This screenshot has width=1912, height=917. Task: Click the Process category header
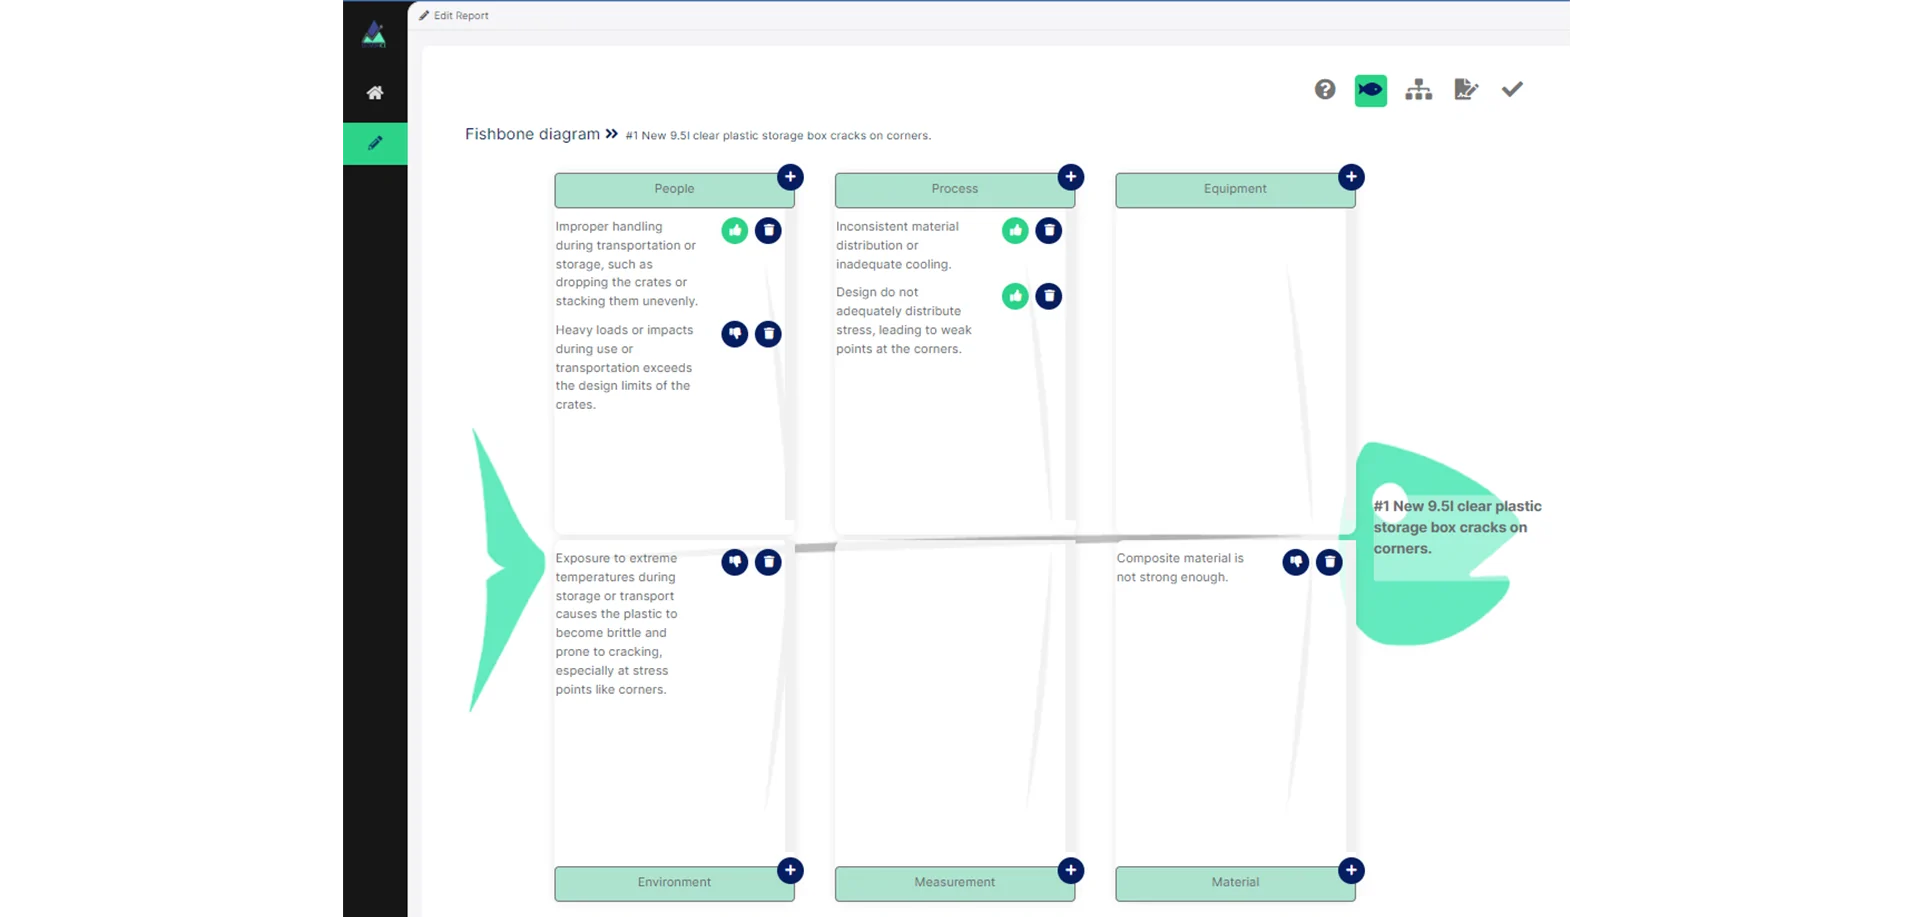coord(954,189)
